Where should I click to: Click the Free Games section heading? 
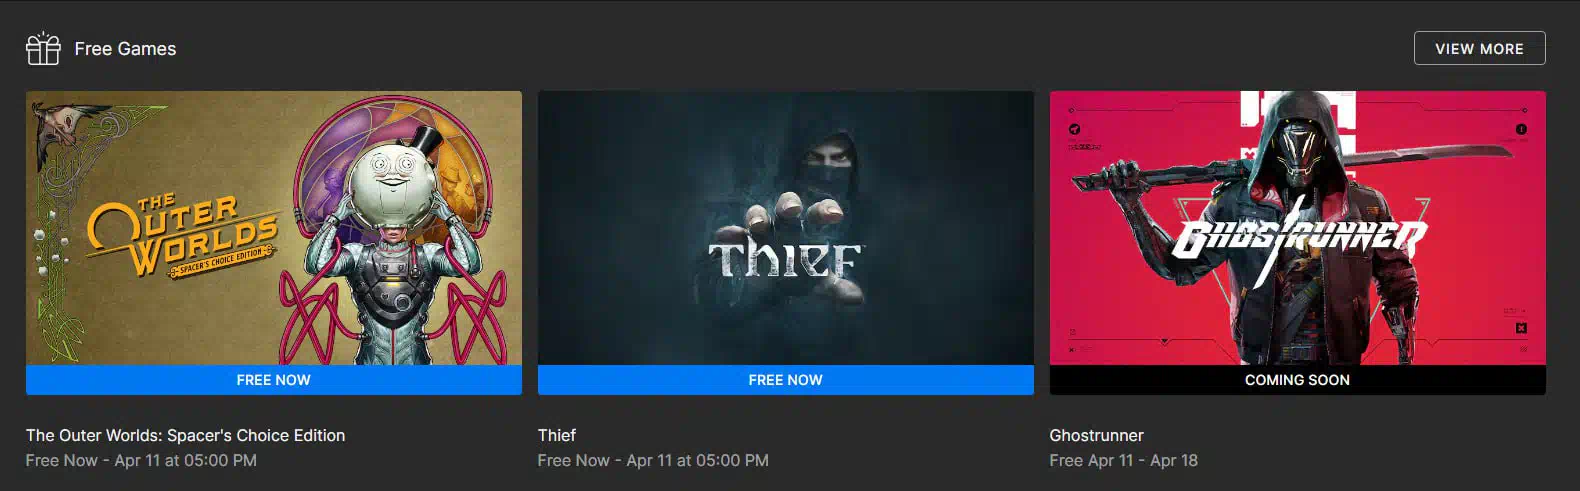[125, 48]
